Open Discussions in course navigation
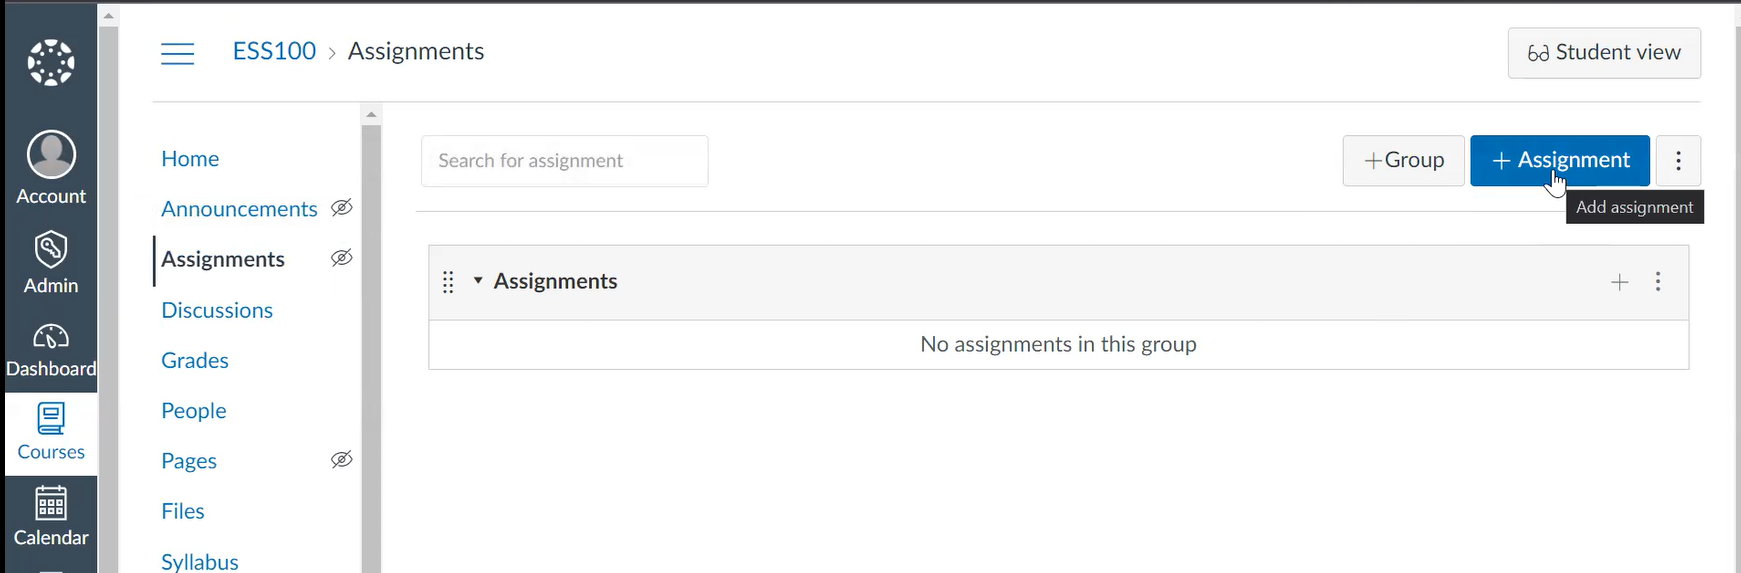 point(217,310)
